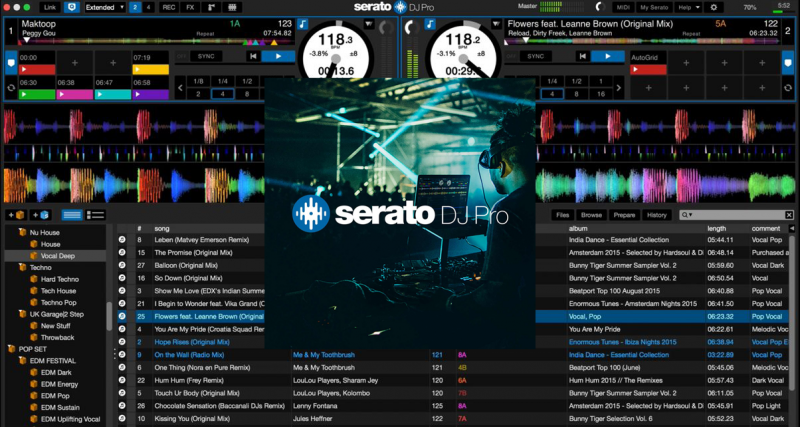Select the loops tab icon on deck 1
Image resolution: width=800 pixels, height=427 pixels.
[x=11, y=87]
